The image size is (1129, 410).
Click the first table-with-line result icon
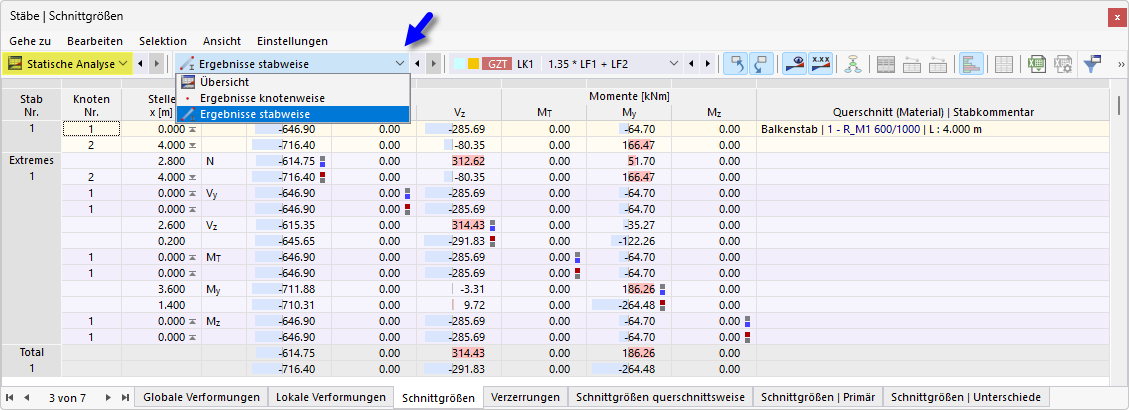pos(912,63)
